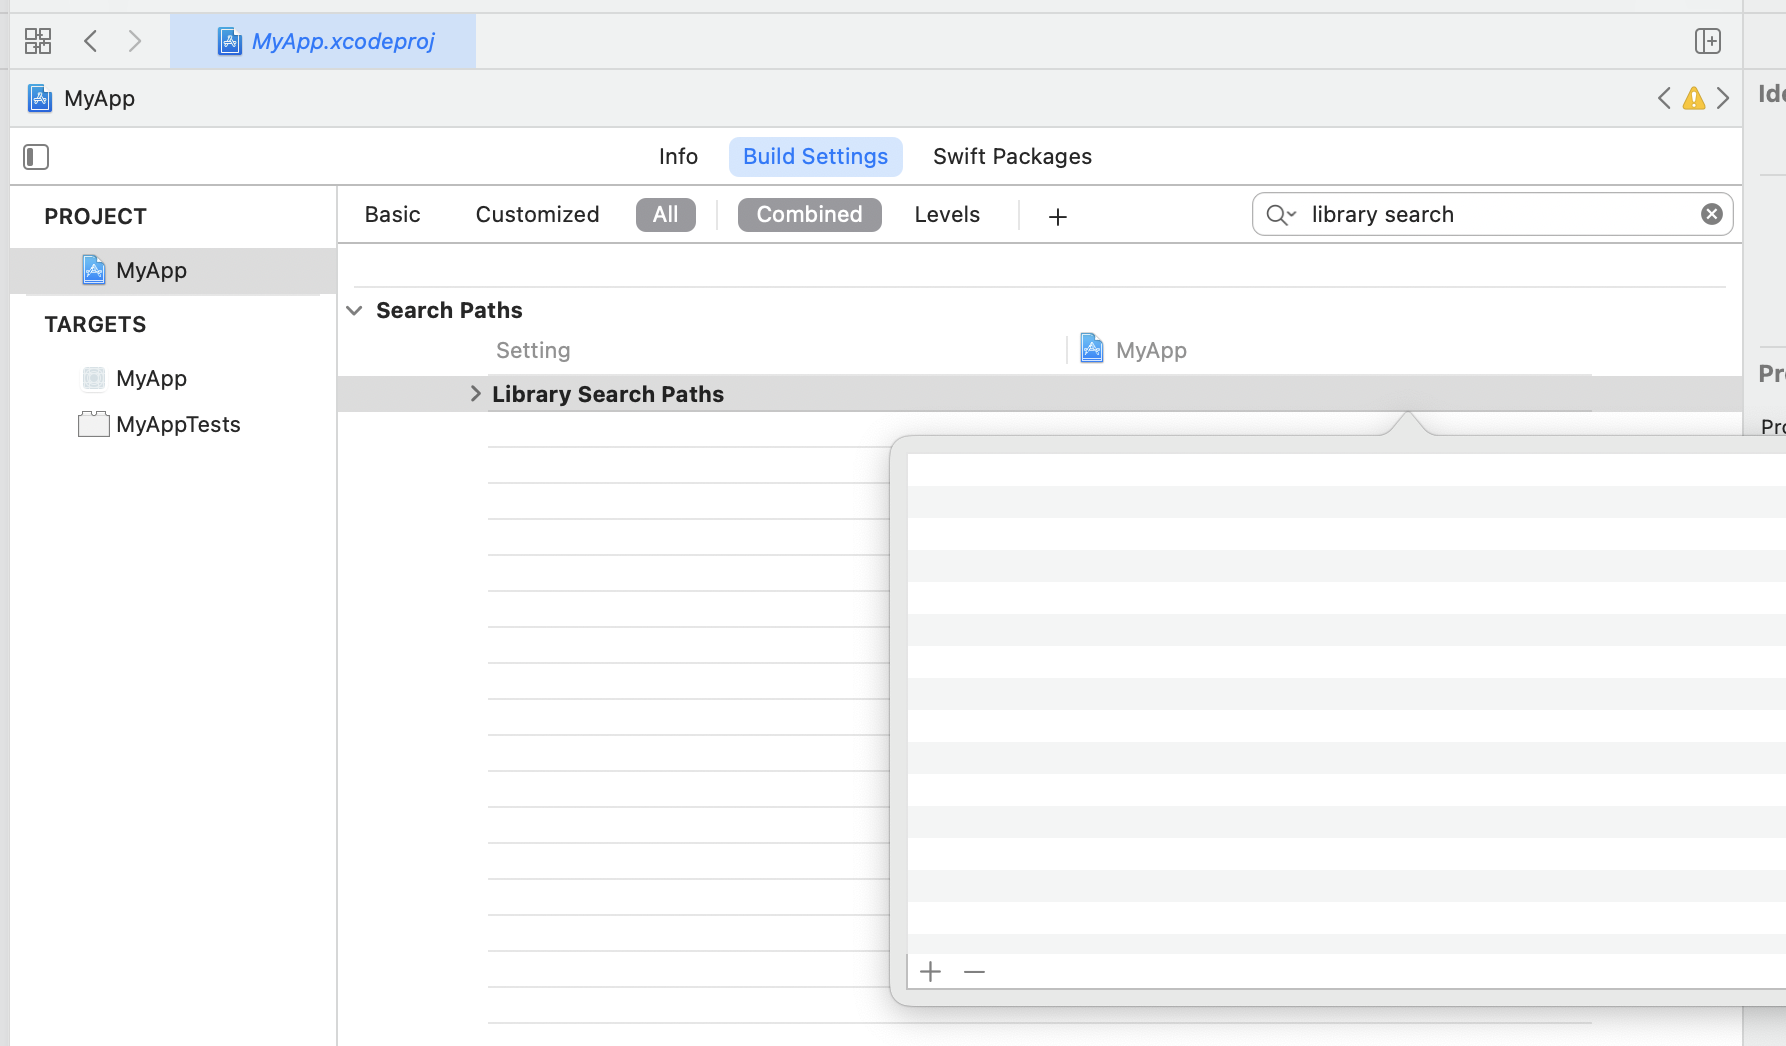Click the plus to add build setting
Viewport: 1786px width, 1046px height.
[1058, 217]
